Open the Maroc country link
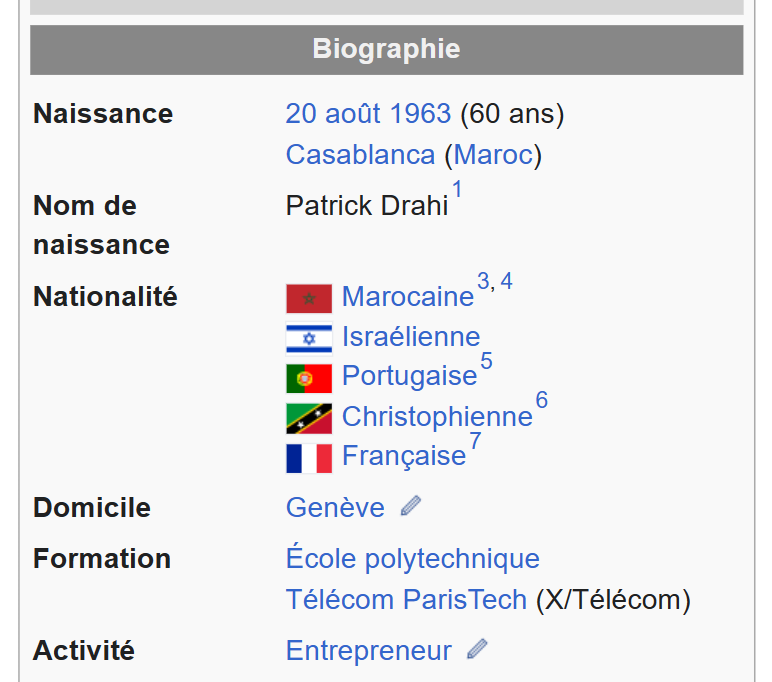772x682 pixels. (x=493, y=155)
